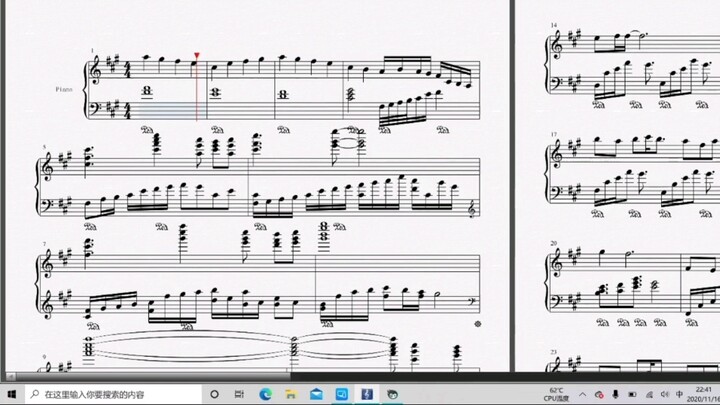Open the network tray icon

(649, 394)
